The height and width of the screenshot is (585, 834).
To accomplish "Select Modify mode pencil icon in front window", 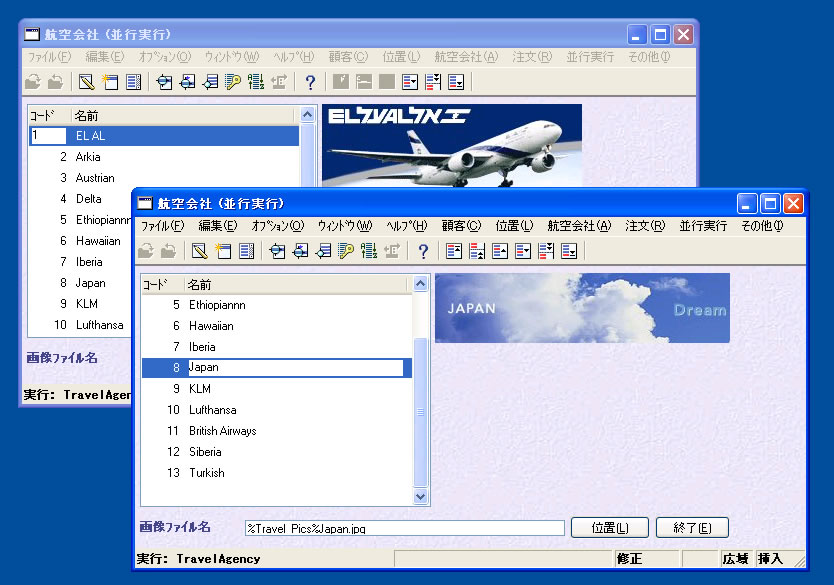I will click(x=199, y=251).
